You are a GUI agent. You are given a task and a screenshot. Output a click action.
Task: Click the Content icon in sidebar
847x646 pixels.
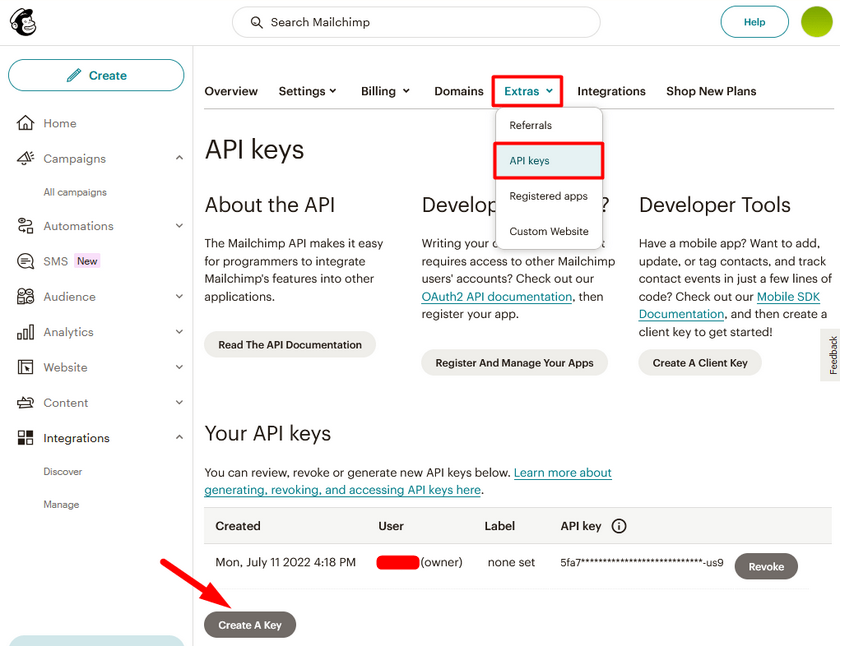tap(25, 403)
